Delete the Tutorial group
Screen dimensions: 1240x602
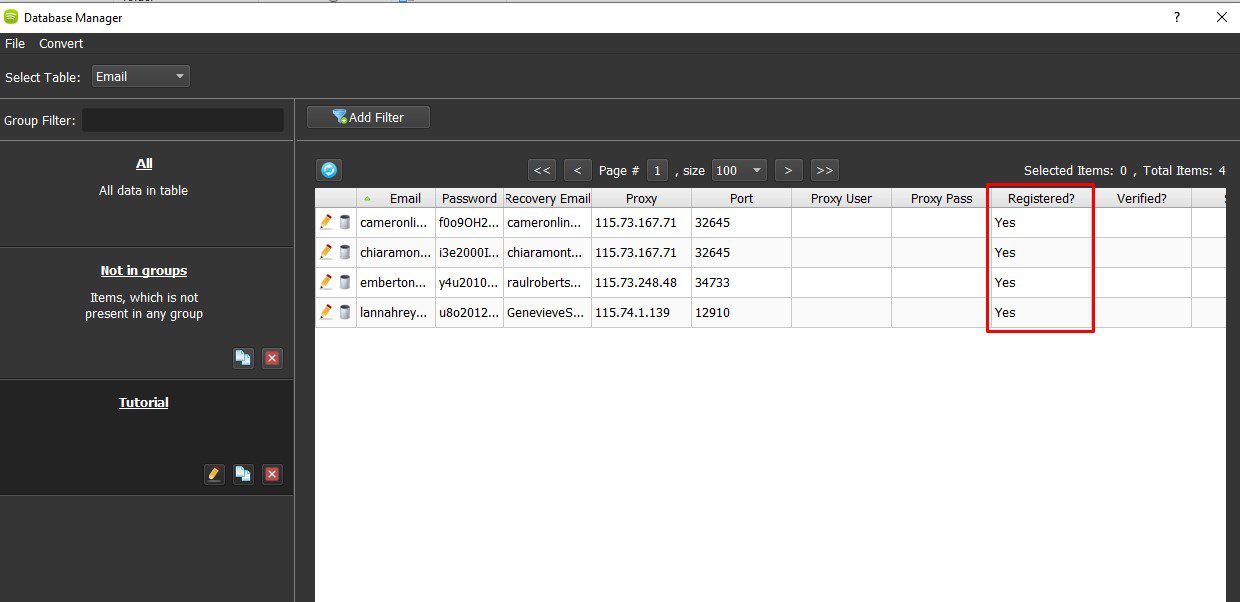tap(272, 474)
